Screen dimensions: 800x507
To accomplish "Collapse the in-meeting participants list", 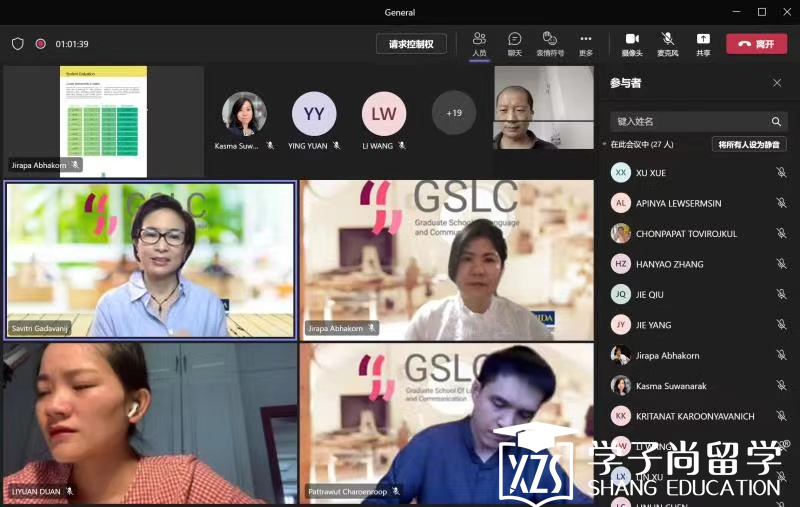I will click(x=605, y=145).
